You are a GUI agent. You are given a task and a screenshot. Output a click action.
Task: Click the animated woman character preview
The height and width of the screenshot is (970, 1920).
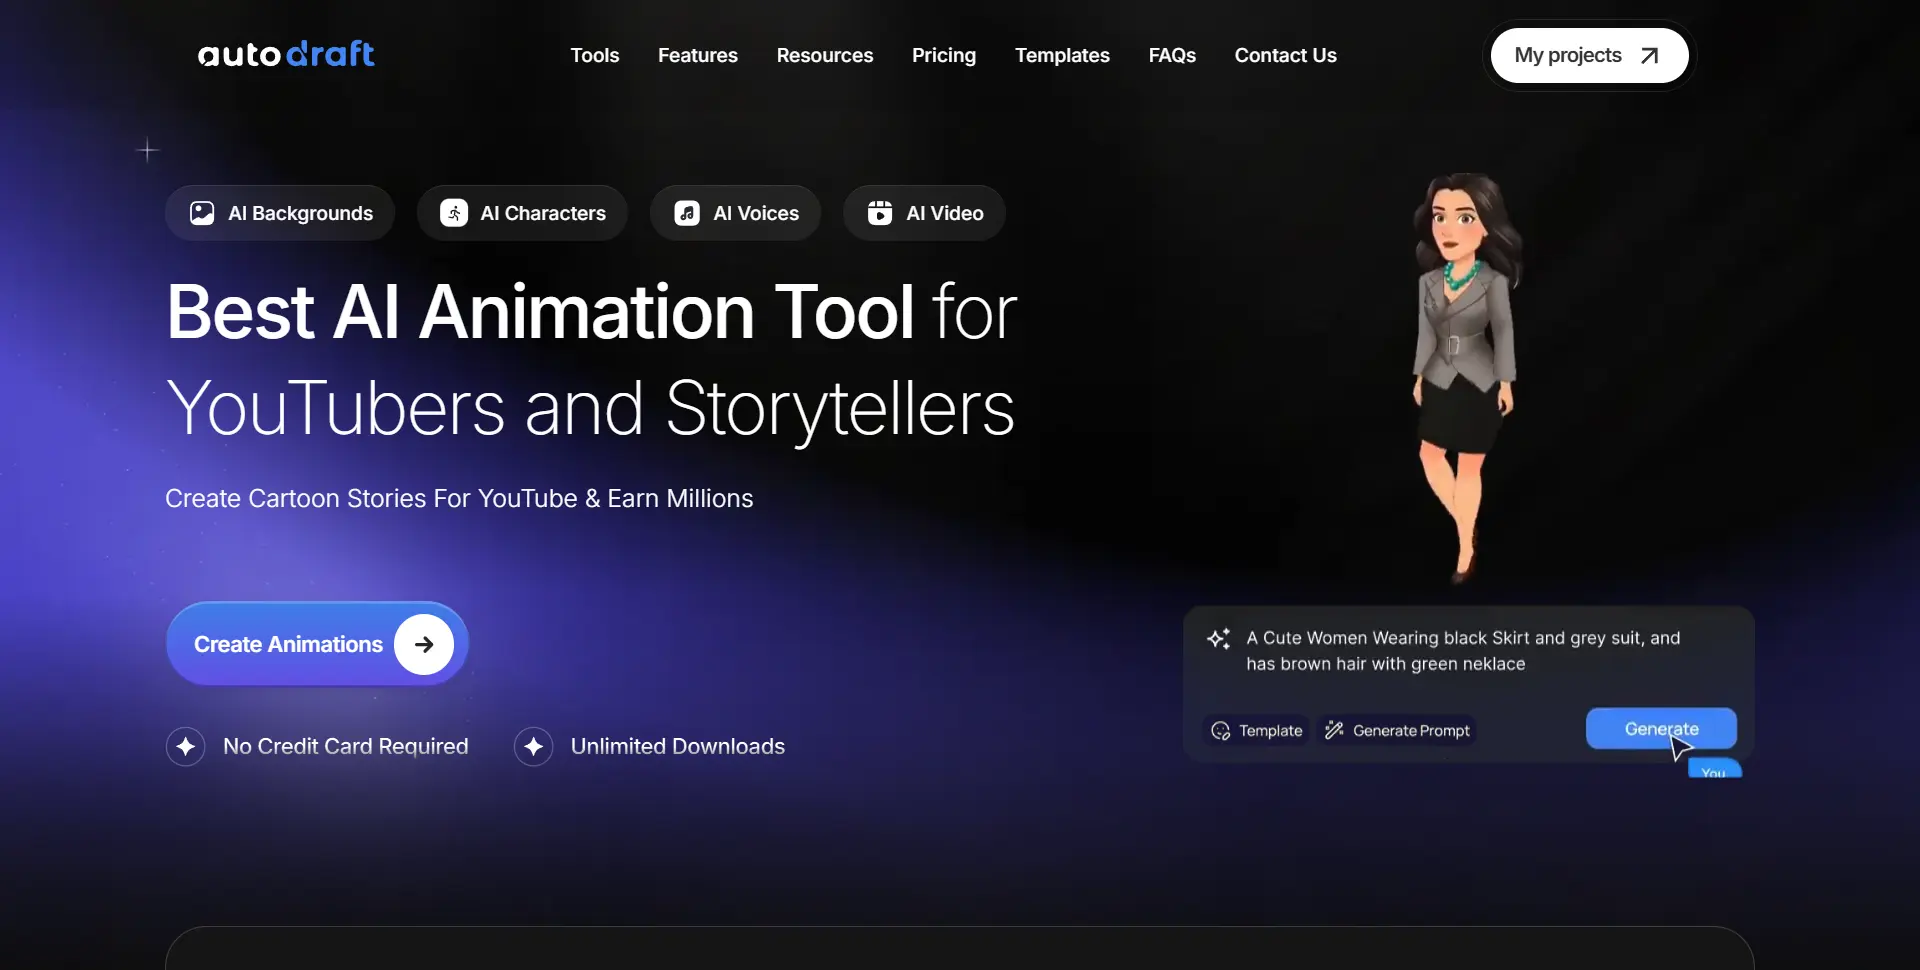coord(1465,378)
